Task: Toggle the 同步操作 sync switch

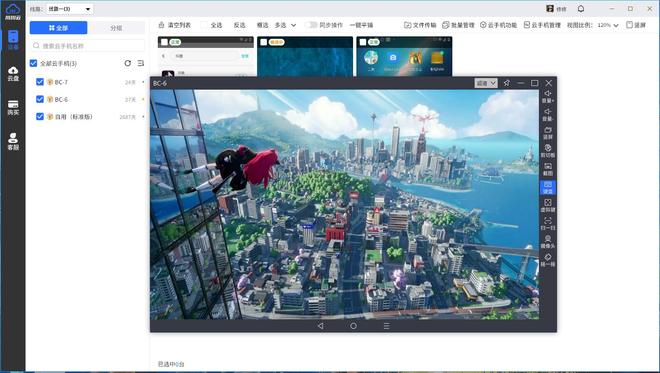Action: click(311, 25)
